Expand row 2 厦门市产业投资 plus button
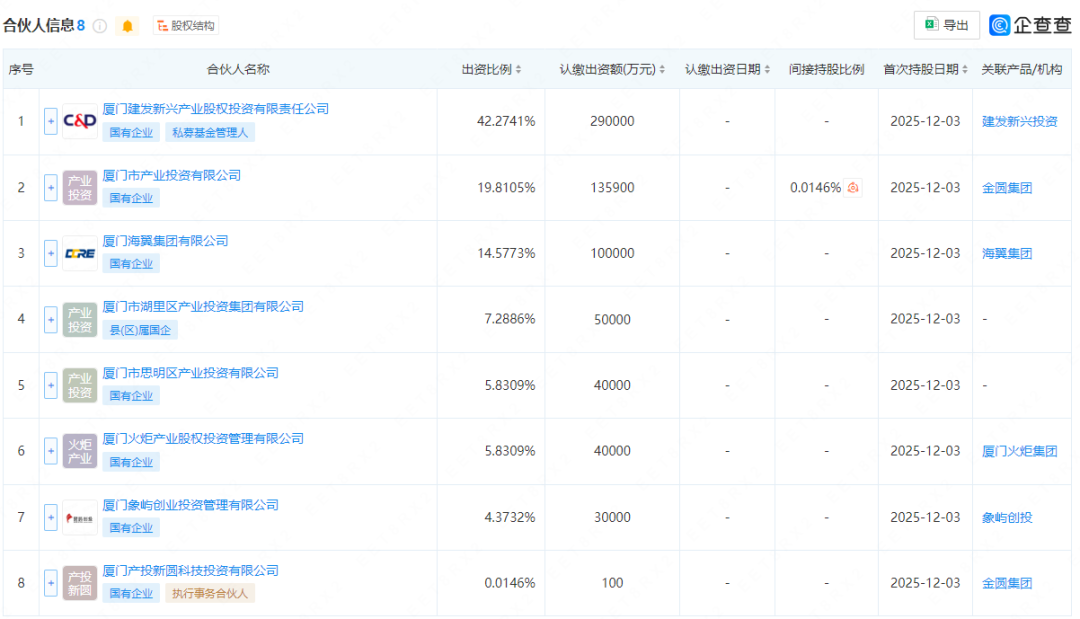The width and height of the screenshot is (1080, 619). coord(50,187)
